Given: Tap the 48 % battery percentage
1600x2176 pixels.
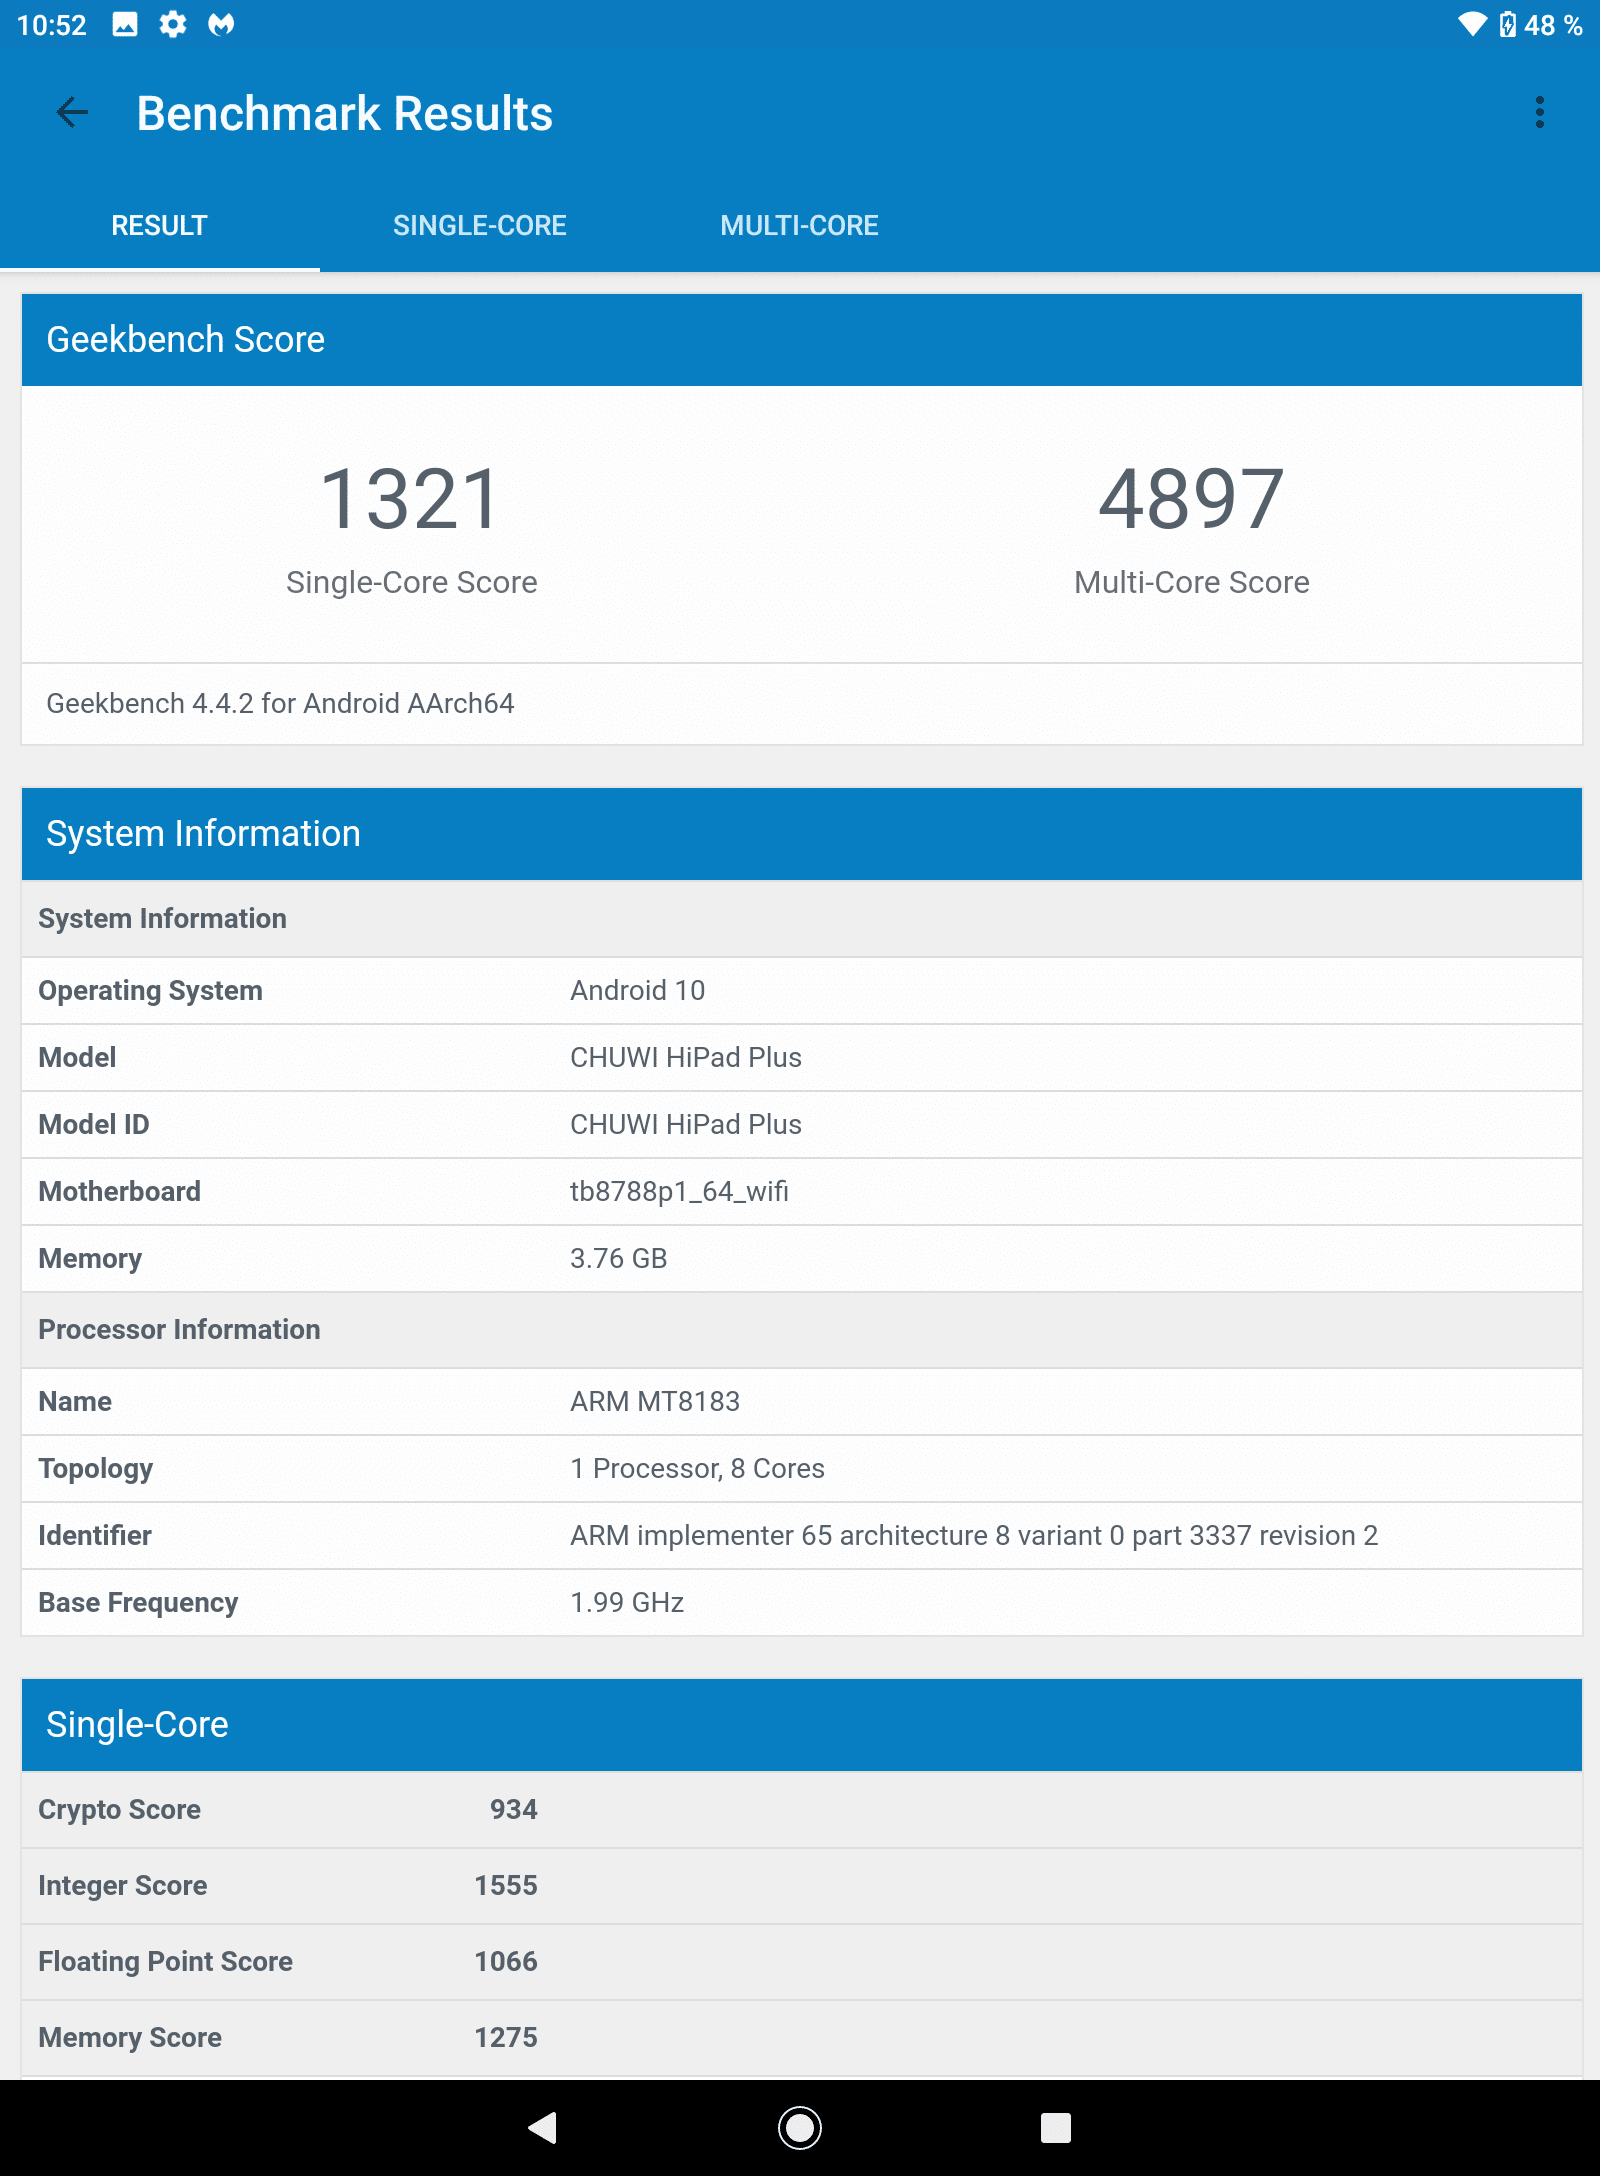Looking at the screenshot, I should pos(1553,25).
